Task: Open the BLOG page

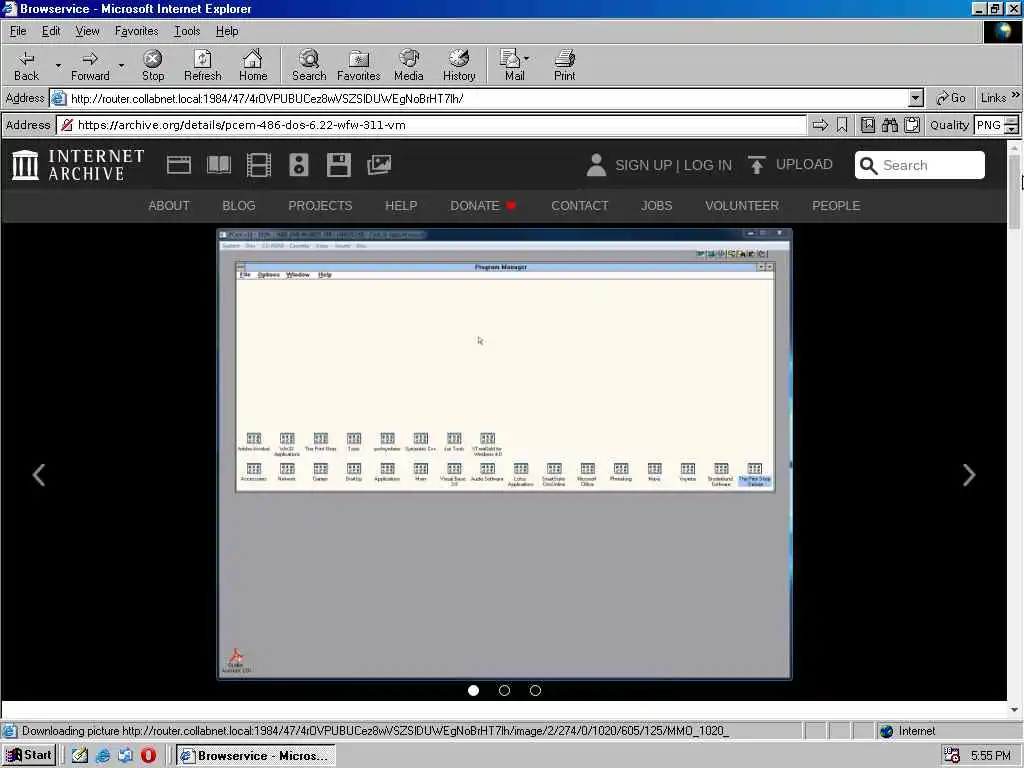Action: (239, 206)
